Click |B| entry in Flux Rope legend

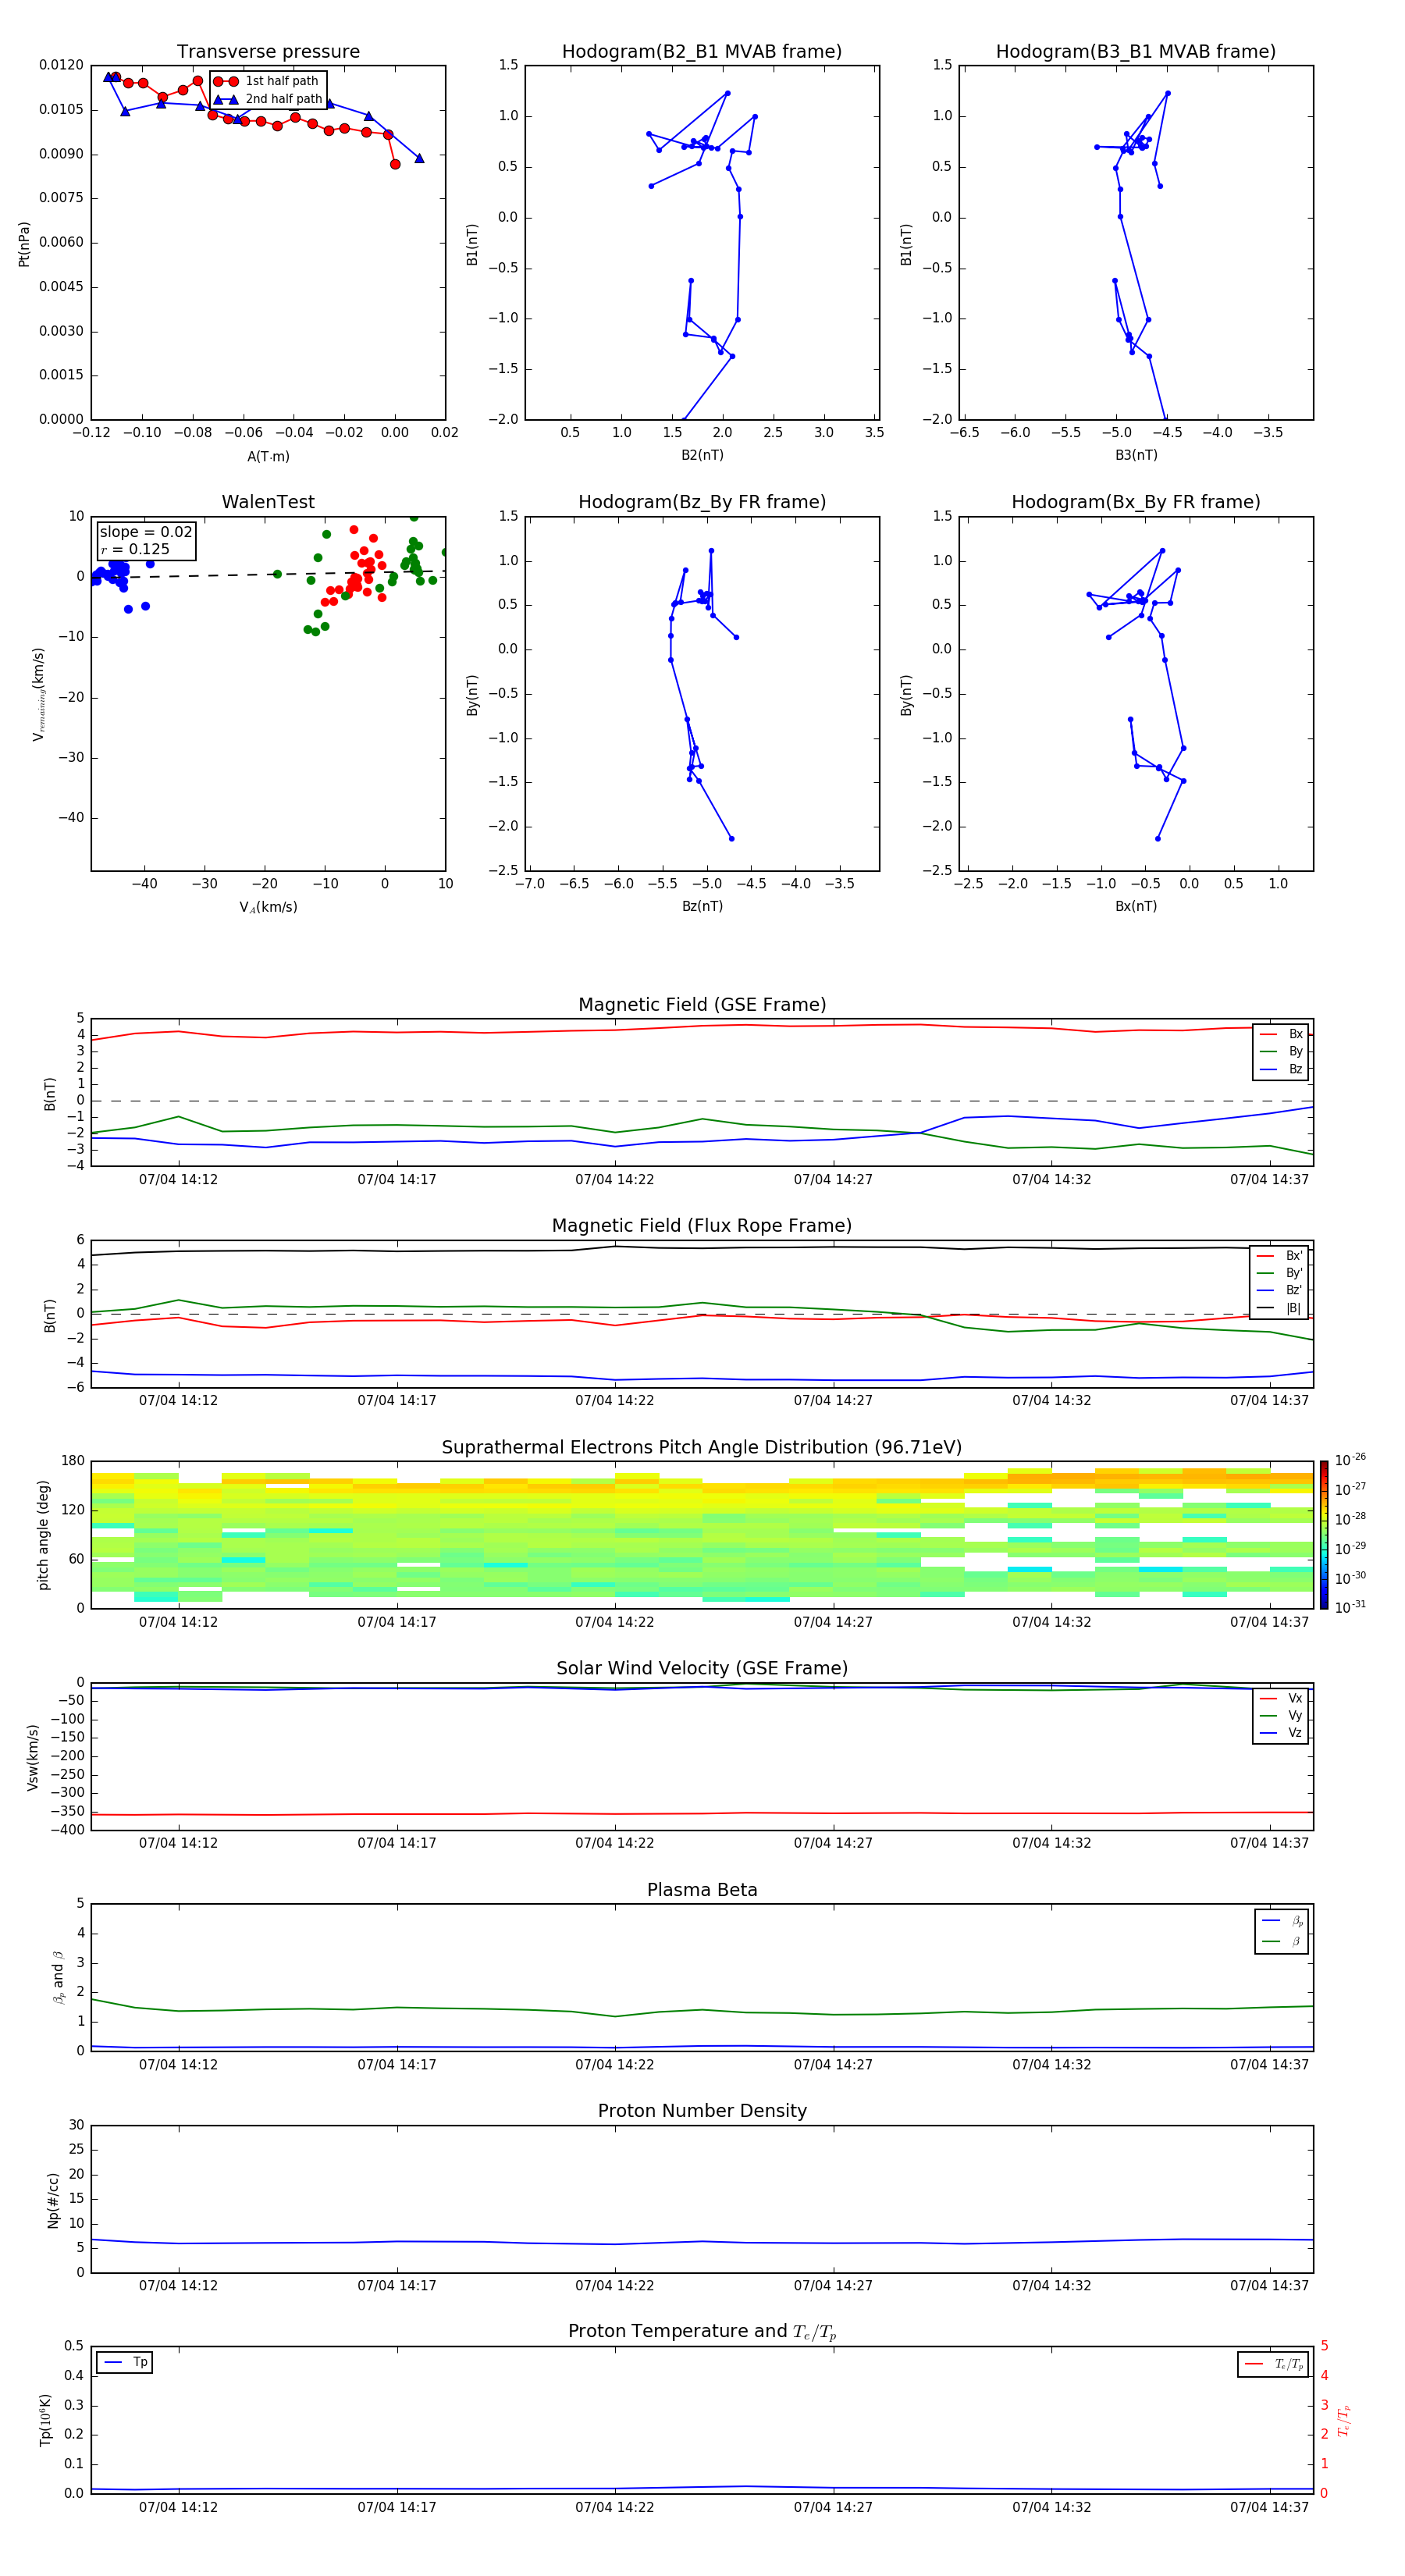click(x=1280, y=1308)
